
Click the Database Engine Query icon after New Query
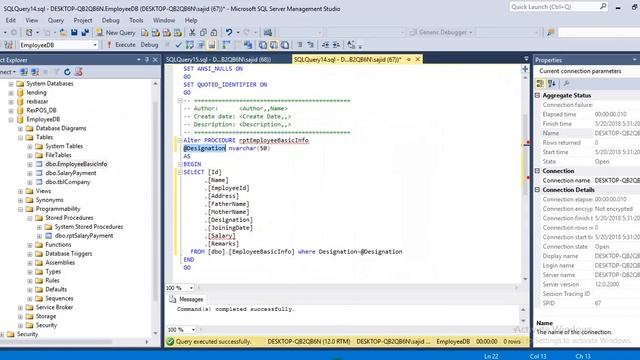pyautogui.click(x=145, y=33)
